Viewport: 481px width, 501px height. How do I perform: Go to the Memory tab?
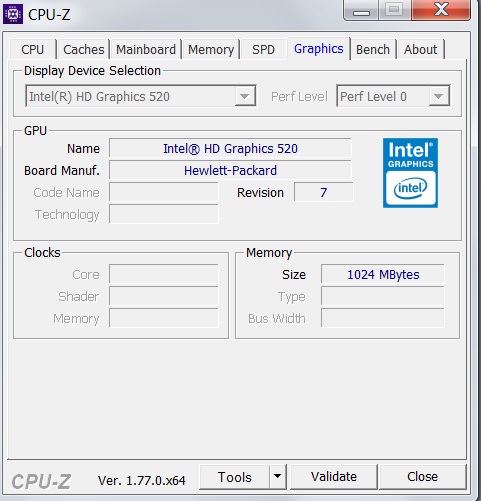point(211,49)
